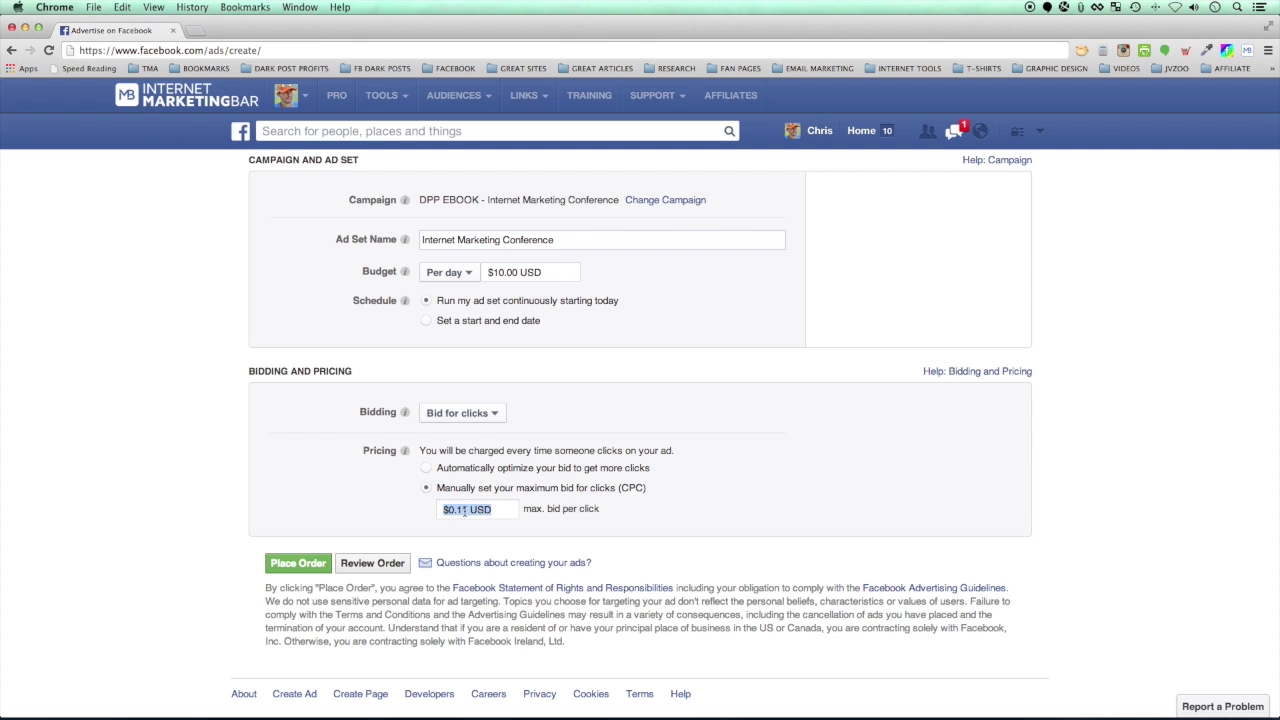Open macOS Spotlight search icon
Screen dimensions: 1280x720
[x=1237, y=7]
